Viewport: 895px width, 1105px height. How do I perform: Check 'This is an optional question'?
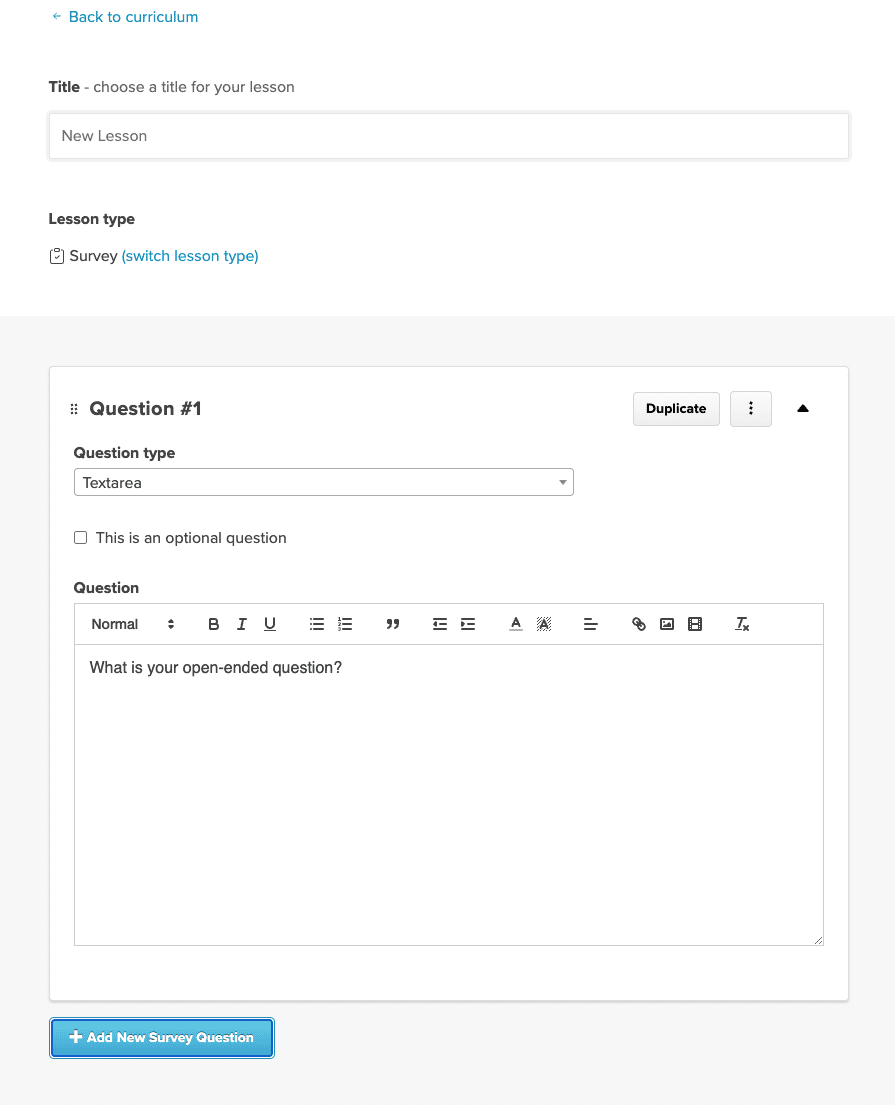tap(81, 538)
